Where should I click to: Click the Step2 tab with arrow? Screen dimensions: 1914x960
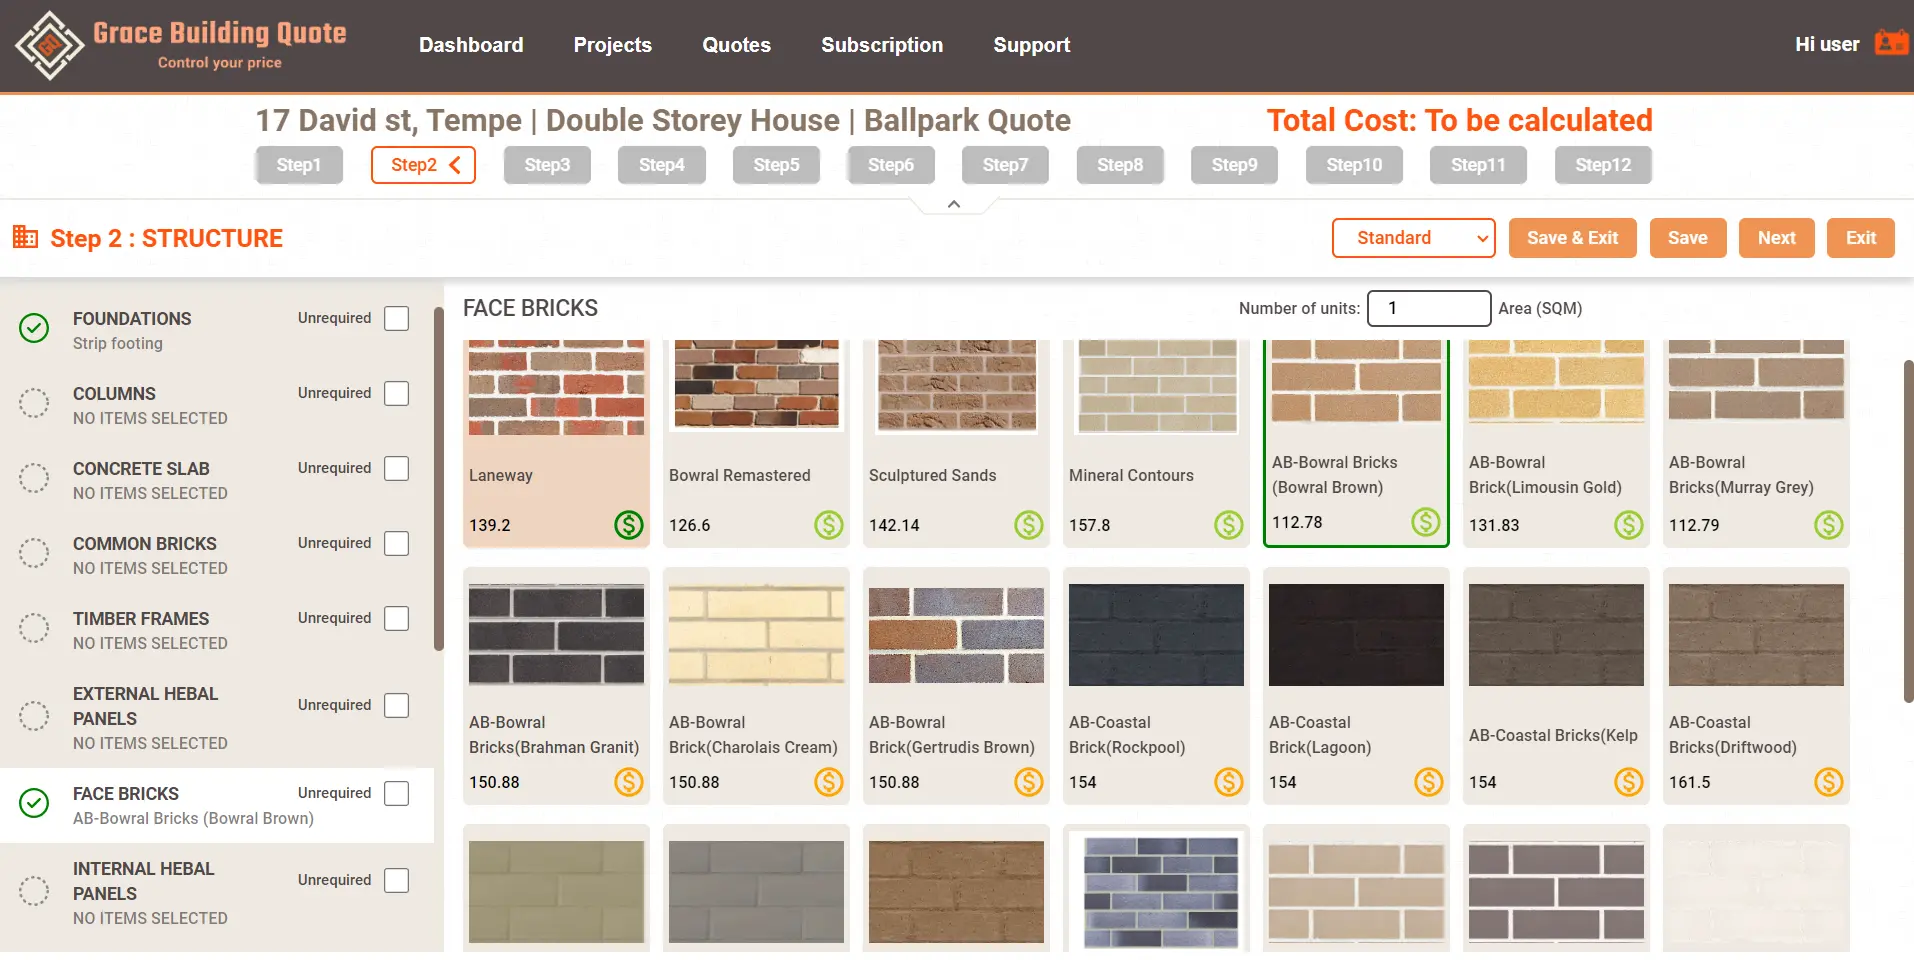(x=423, y=165)
